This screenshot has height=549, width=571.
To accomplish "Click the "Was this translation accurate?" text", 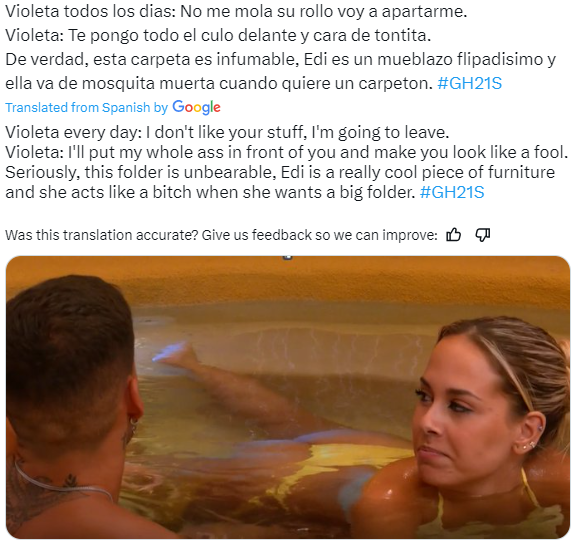I will [101, 235].
